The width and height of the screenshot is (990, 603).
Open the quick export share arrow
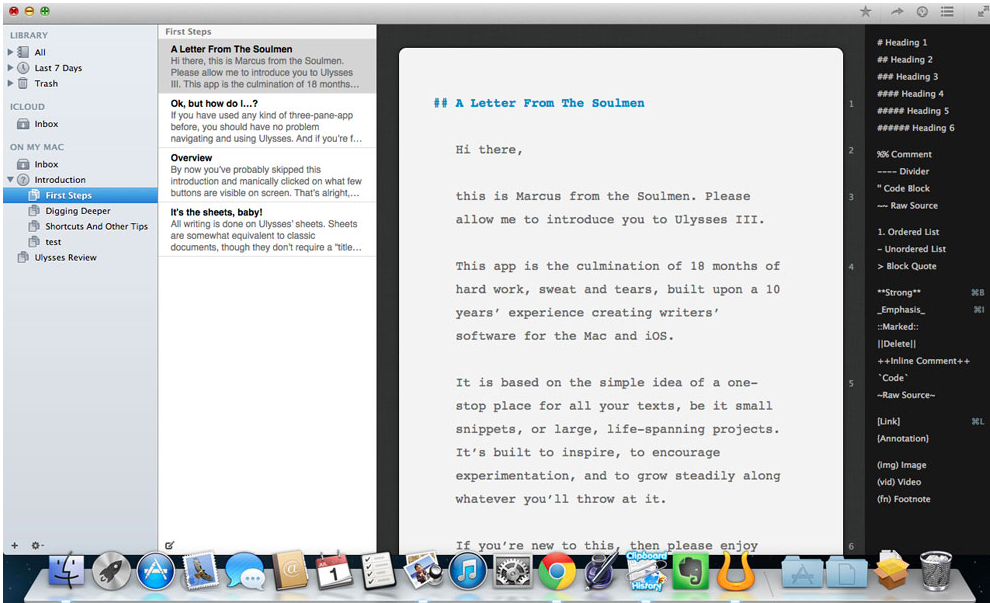(897, 11)
